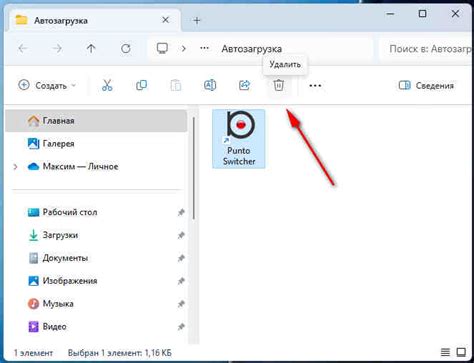Switch to details list view
The image size is (474, 363).
(x=445, y=352)
